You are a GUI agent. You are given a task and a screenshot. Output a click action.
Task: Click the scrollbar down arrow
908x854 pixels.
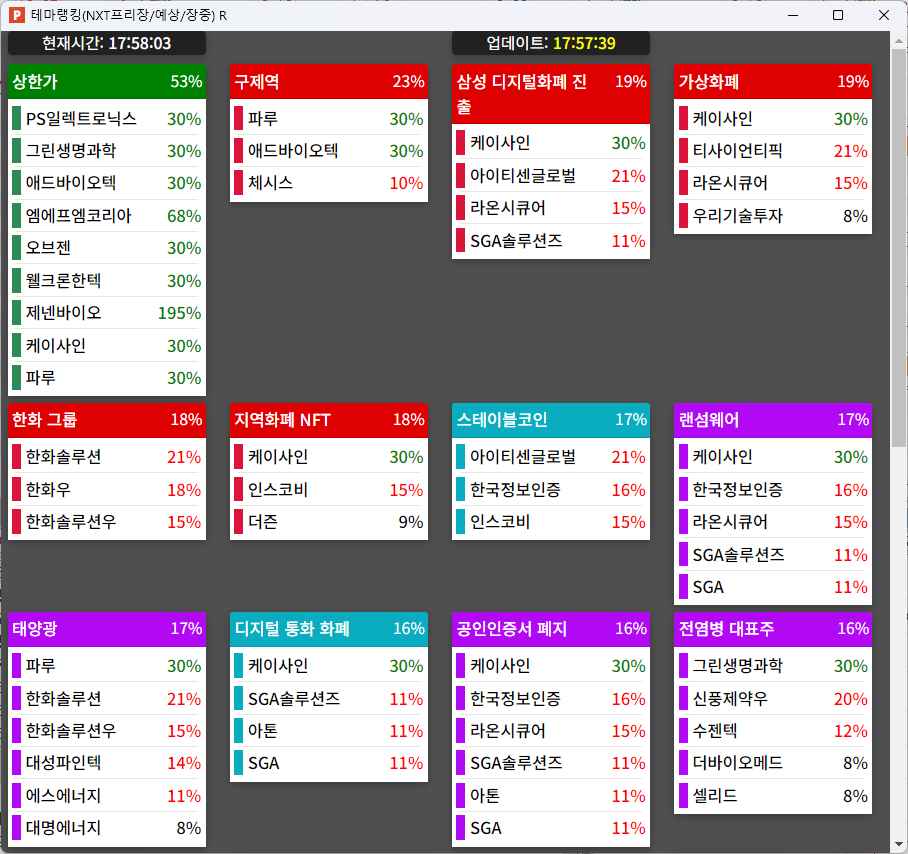899,844
